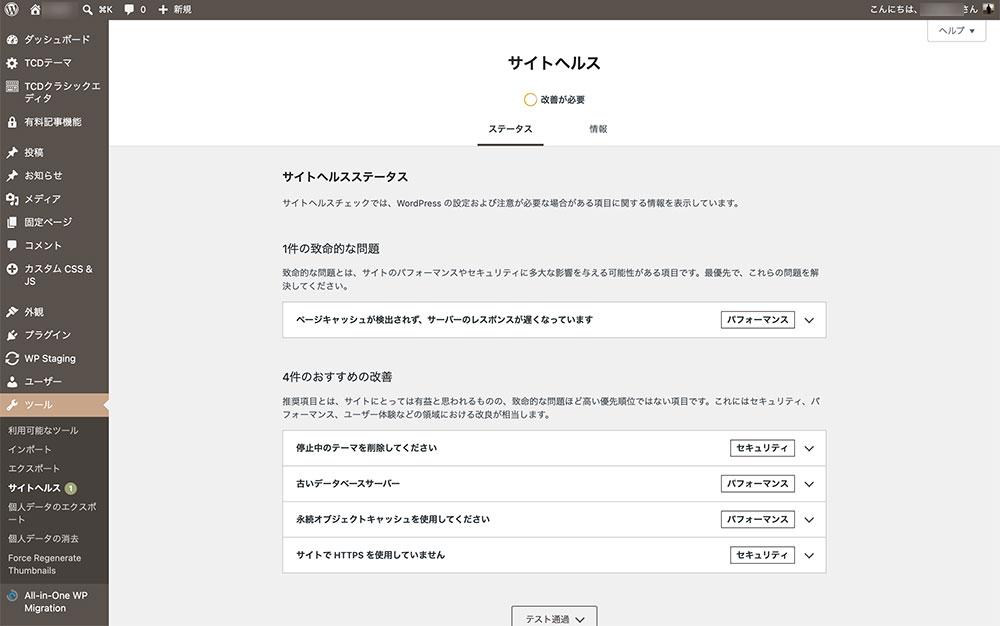Click the プラグイン plug icon
The height and width of the screenshot is (626, 1000).
tap(12, 335)
